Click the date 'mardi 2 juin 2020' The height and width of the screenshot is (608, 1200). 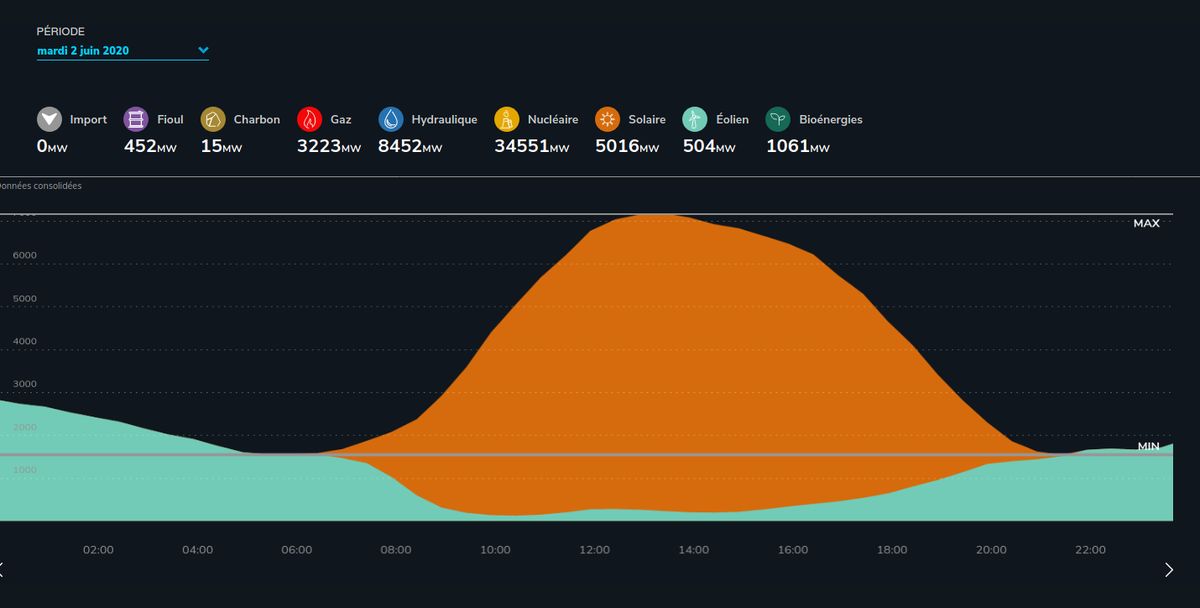(x=83, y=50)
